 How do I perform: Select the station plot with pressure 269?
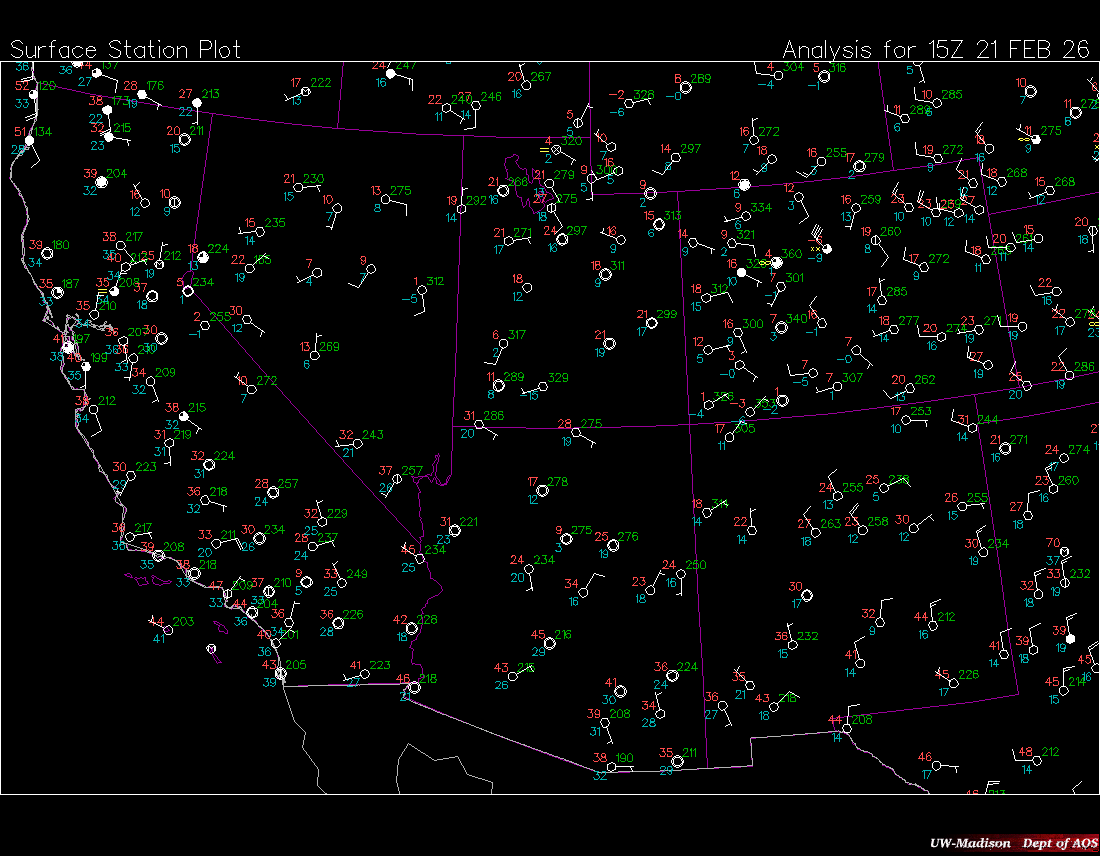314,355
